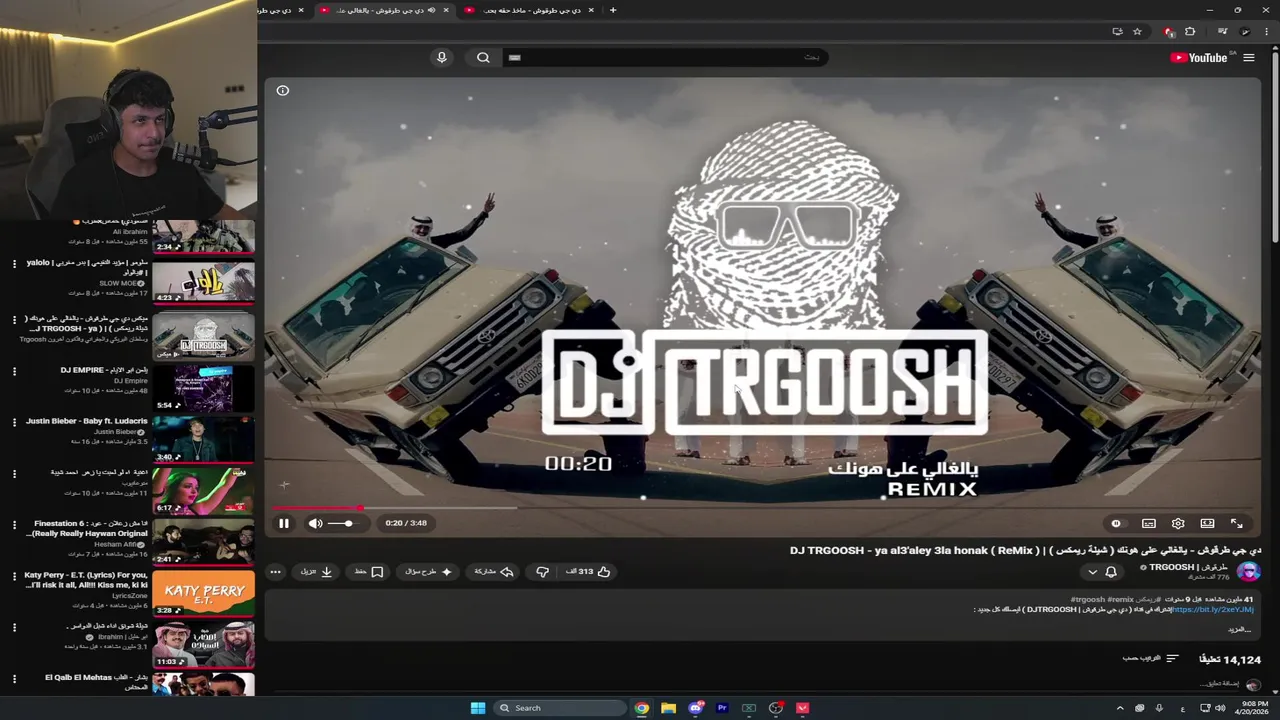Open subscription notification bell dropdown

tap(1102, 572)
